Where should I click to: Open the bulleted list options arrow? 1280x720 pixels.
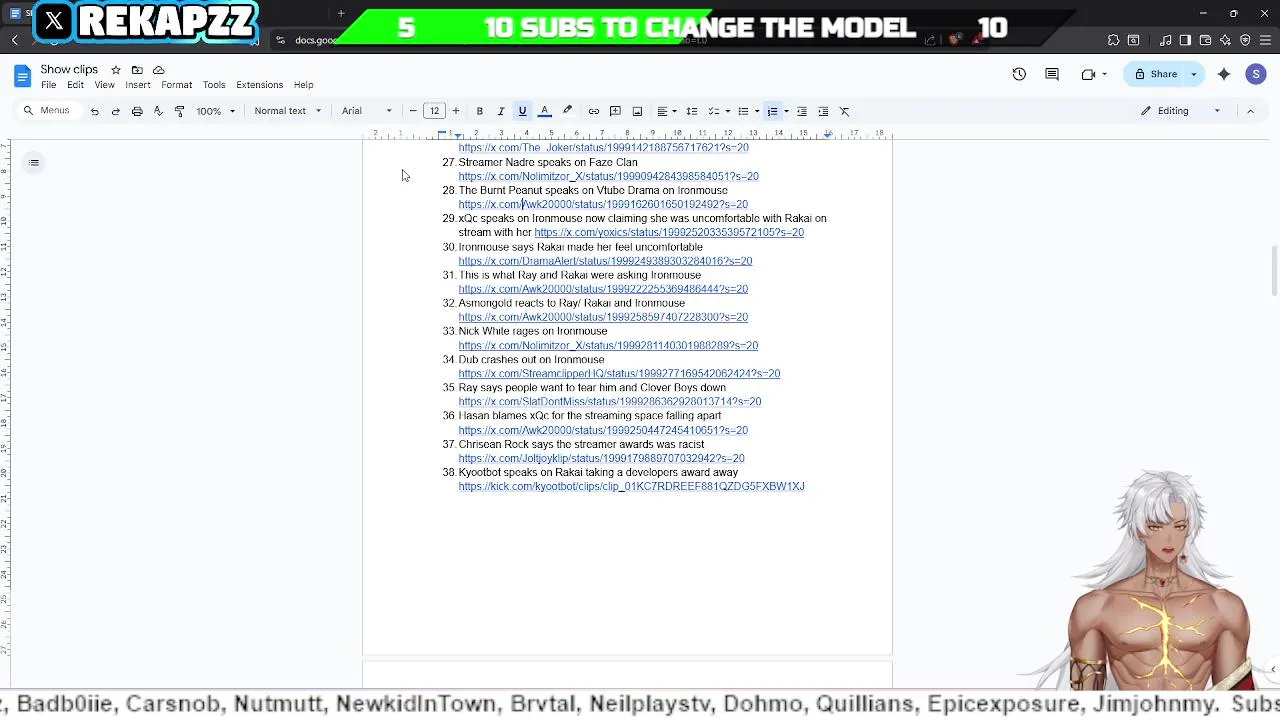[757, 111]
